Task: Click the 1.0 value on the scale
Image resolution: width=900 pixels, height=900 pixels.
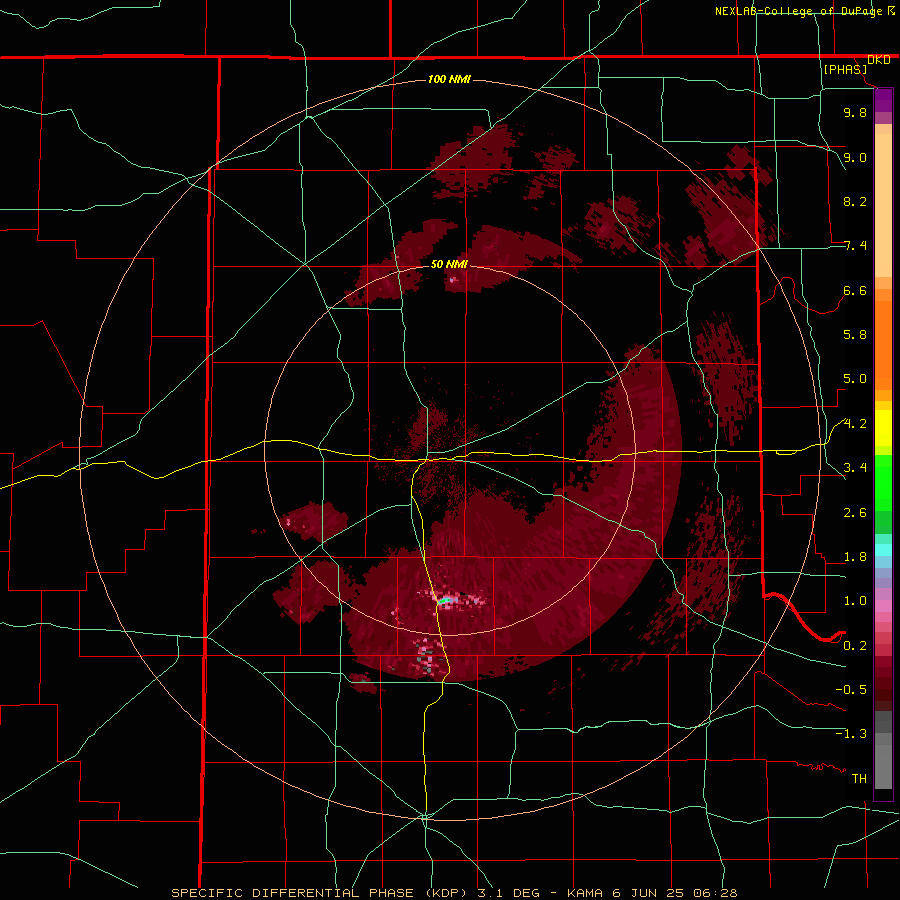Action: pos(855,601)
